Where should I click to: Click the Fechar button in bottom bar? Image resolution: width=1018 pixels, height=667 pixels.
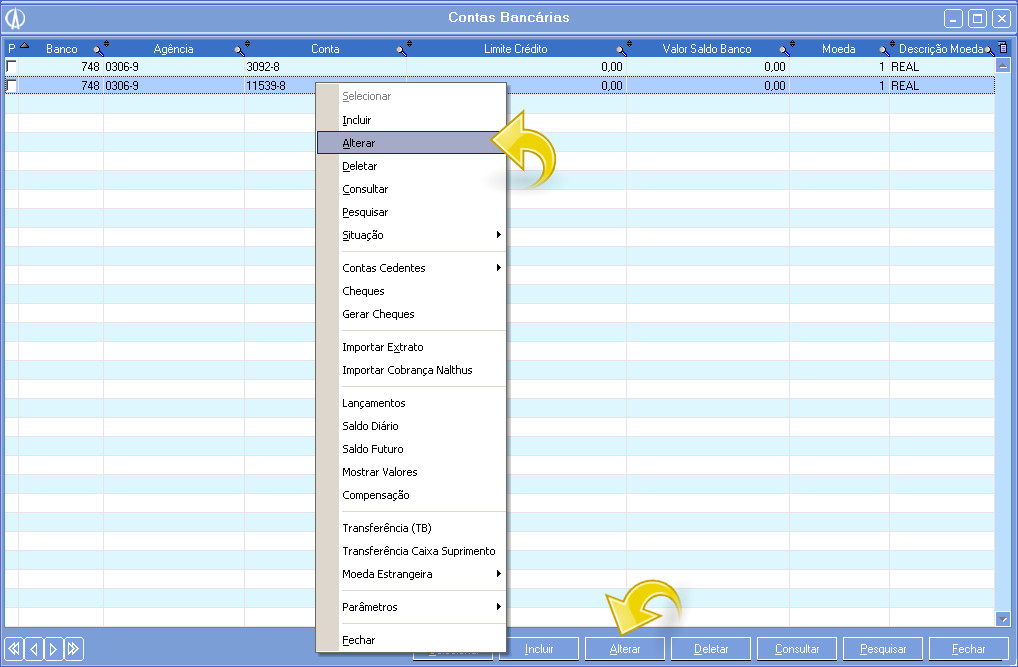coord(969,649)
